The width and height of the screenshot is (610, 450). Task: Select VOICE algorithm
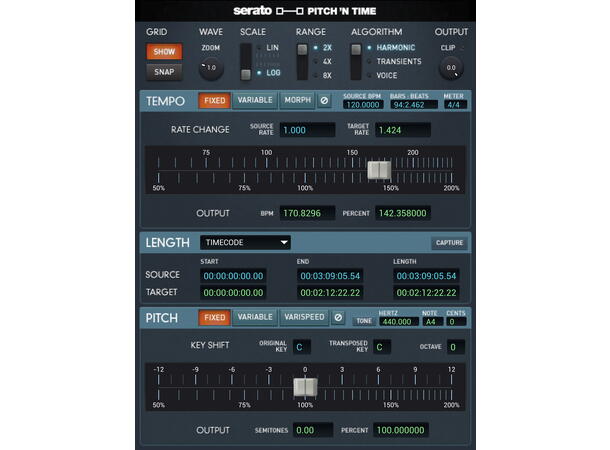point(387,75)
